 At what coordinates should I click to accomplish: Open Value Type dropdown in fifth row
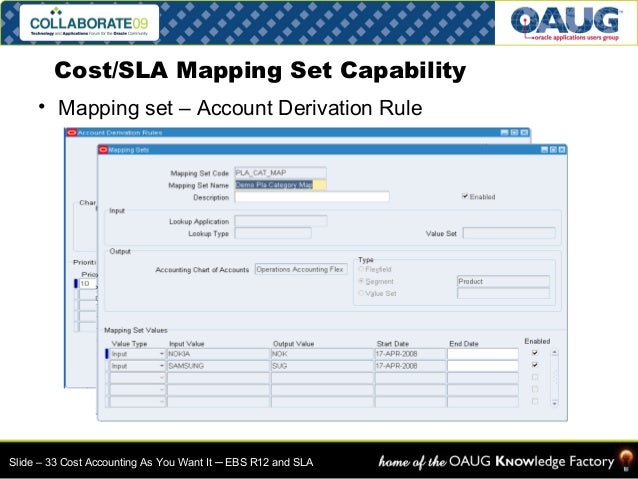point(162,402)
